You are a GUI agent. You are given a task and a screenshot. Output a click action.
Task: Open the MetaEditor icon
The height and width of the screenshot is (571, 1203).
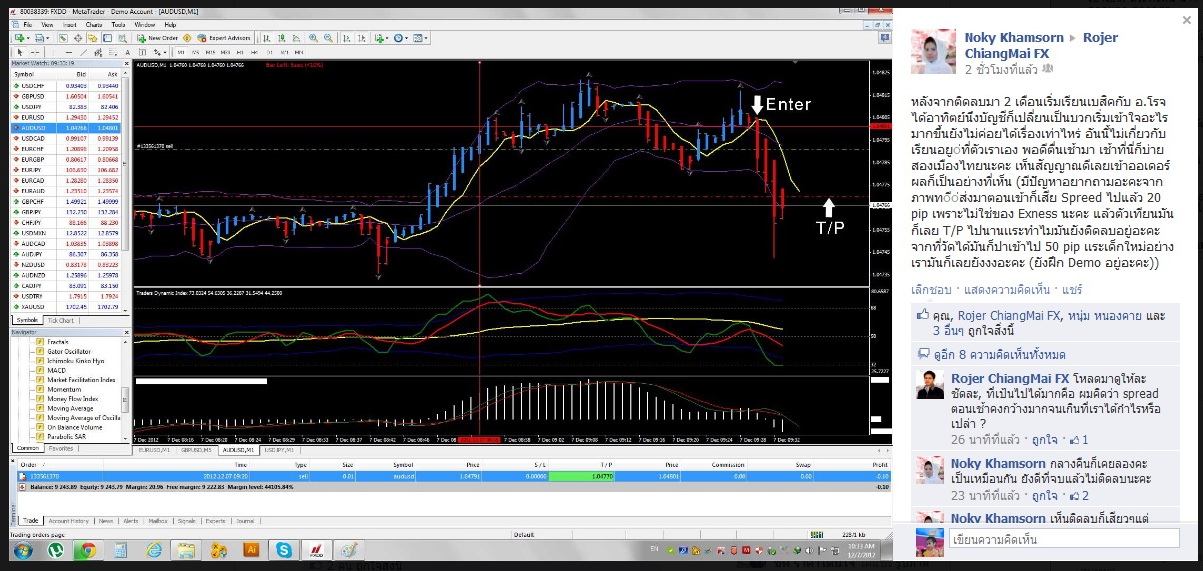pos(186,38)
